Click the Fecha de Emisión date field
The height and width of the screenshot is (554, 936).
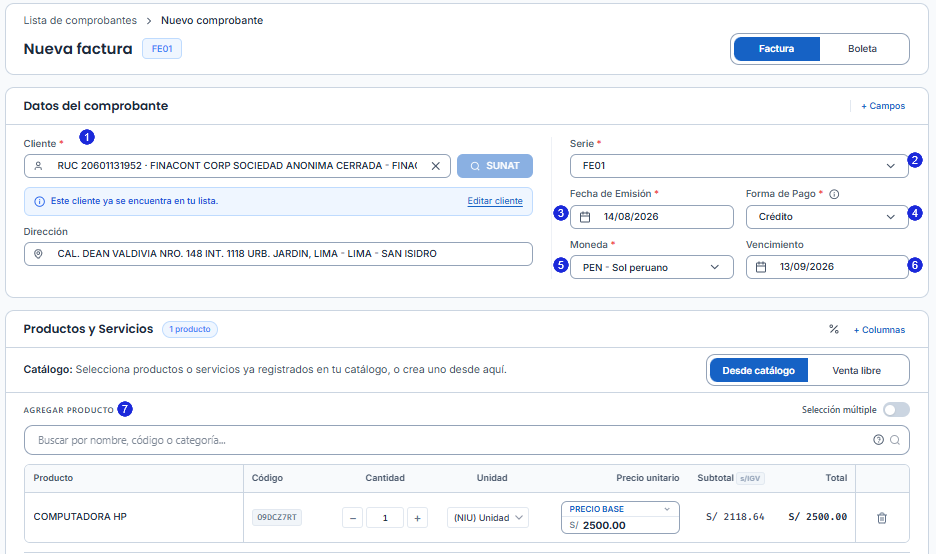651,217
